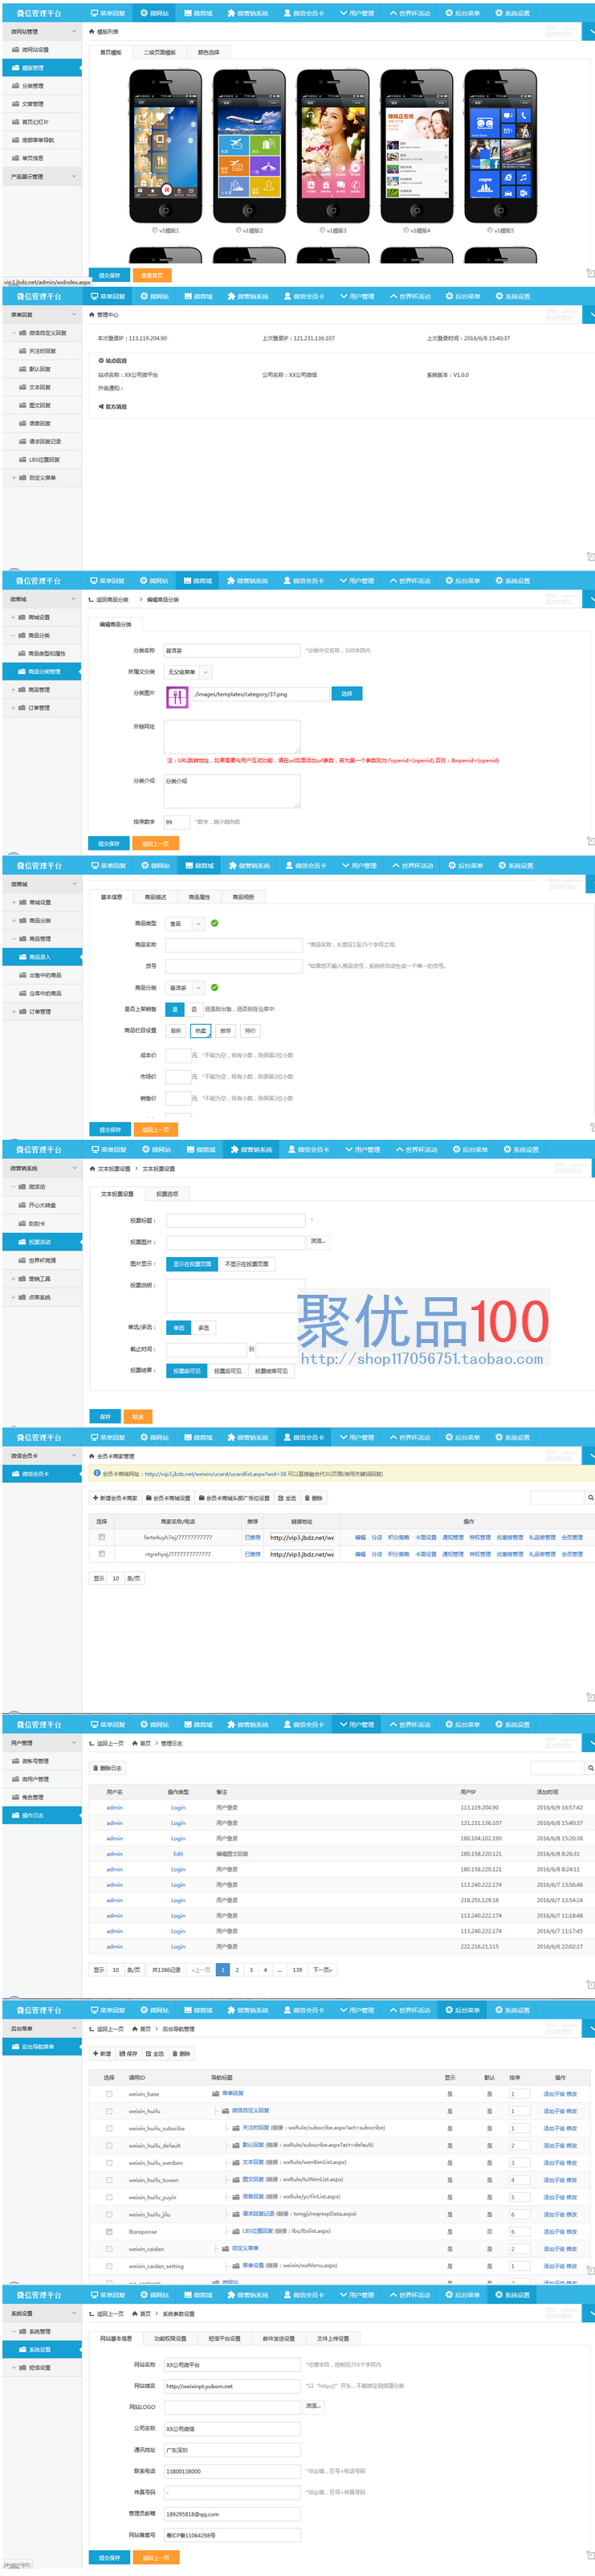Click 系统设置 gear icon in 后台导航管理 screen header
595x2576 pixels.
point(499,2009)
